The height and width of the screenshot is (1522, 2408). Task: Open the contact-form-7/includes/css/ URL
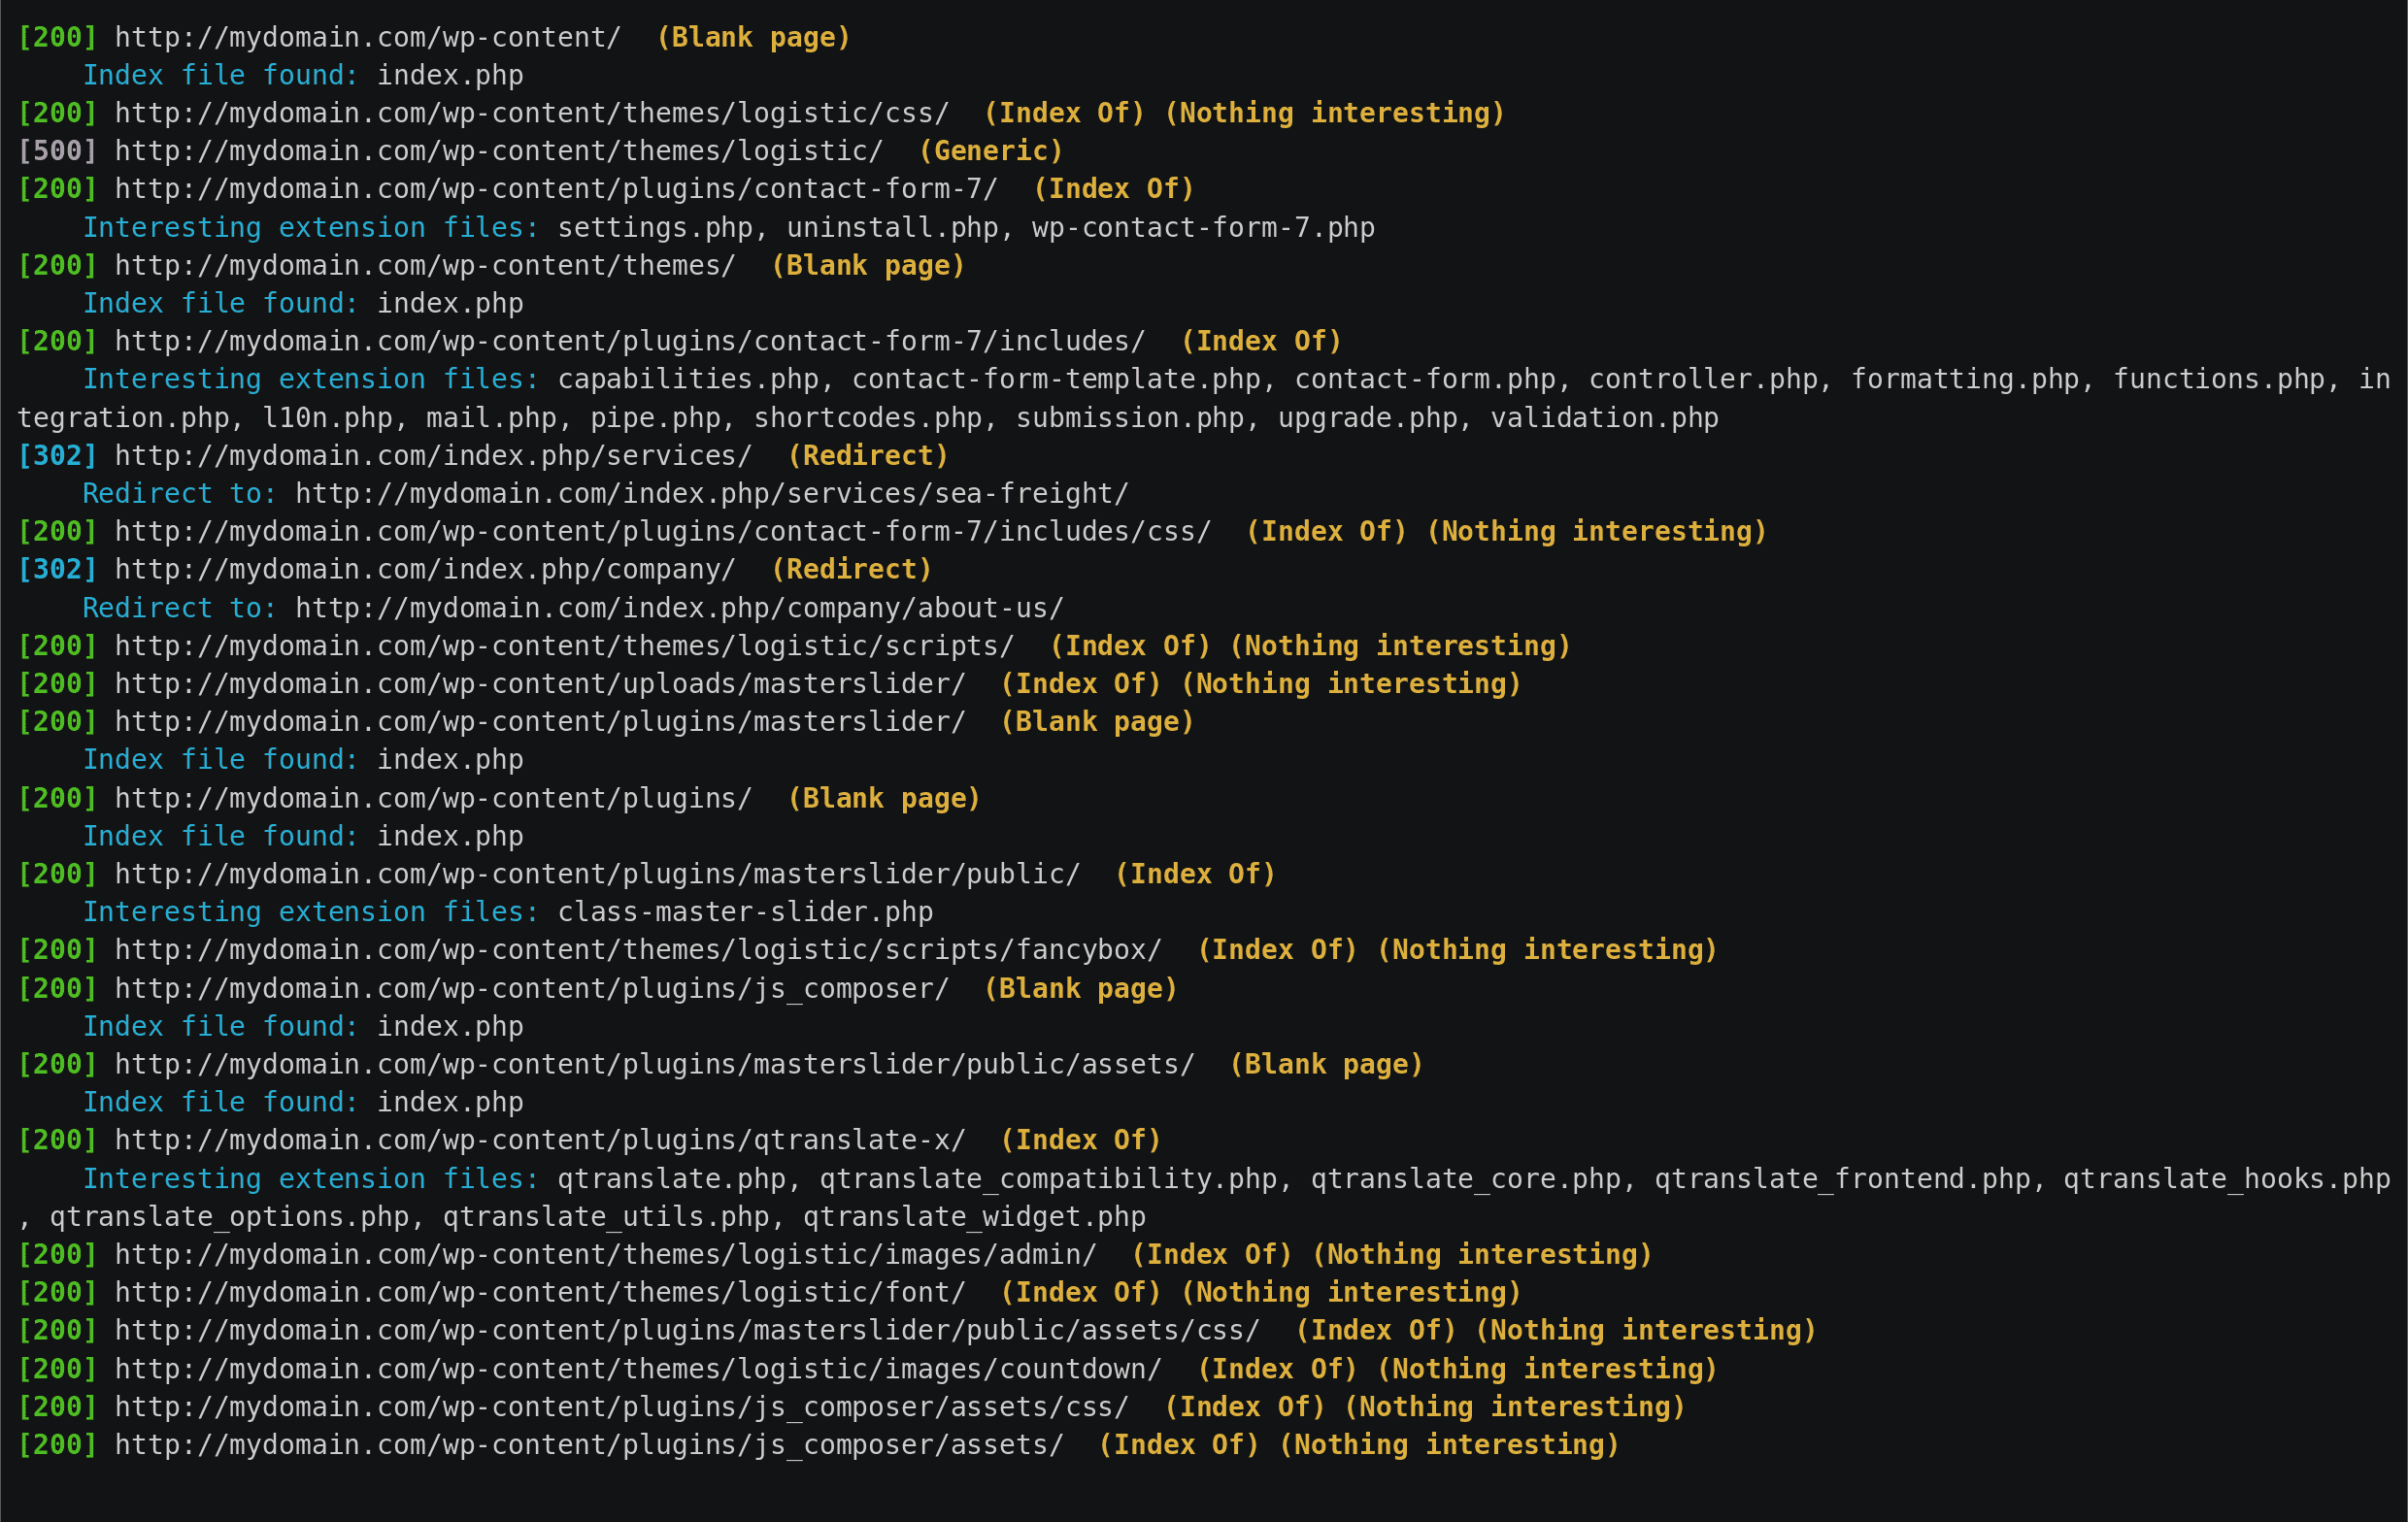(663, 532)
